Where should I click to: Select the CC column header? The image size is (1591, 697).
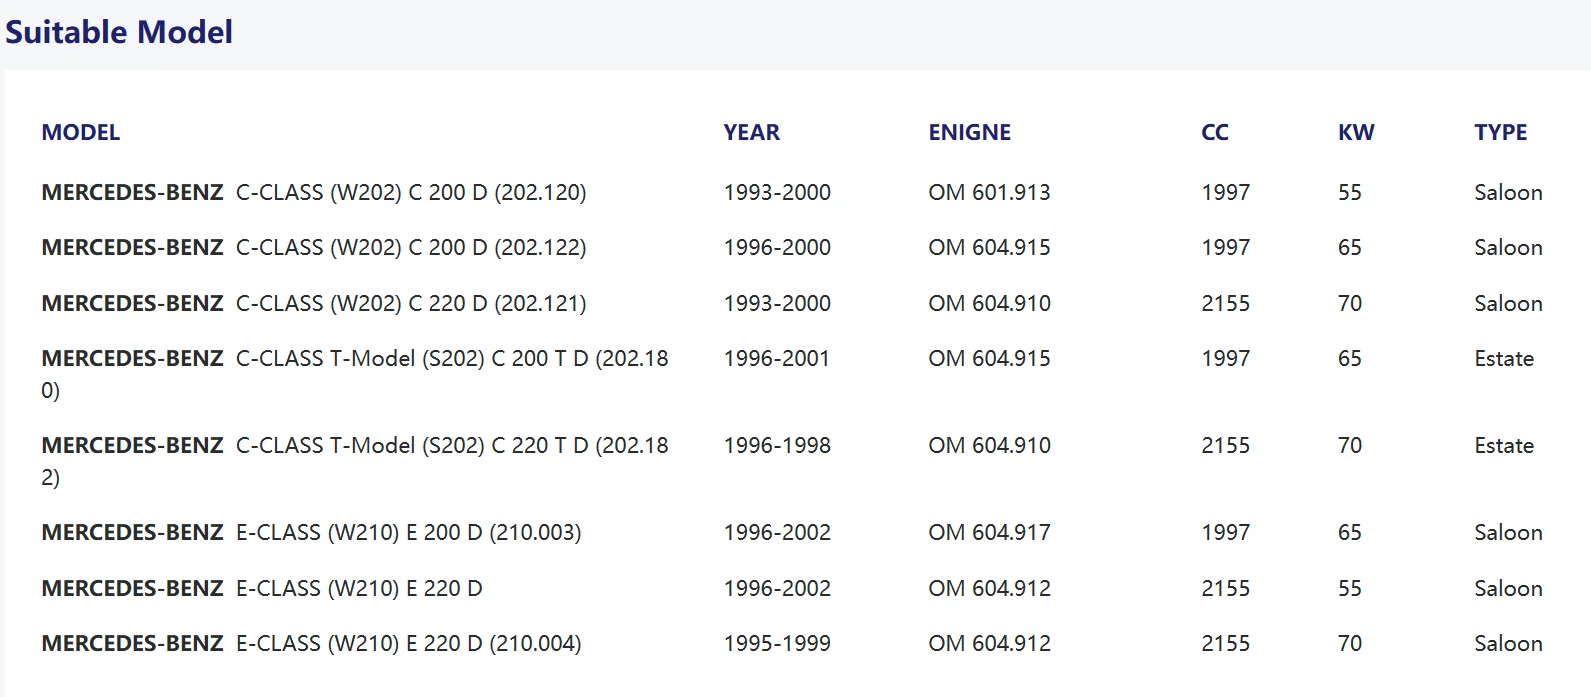[1215, 132]
